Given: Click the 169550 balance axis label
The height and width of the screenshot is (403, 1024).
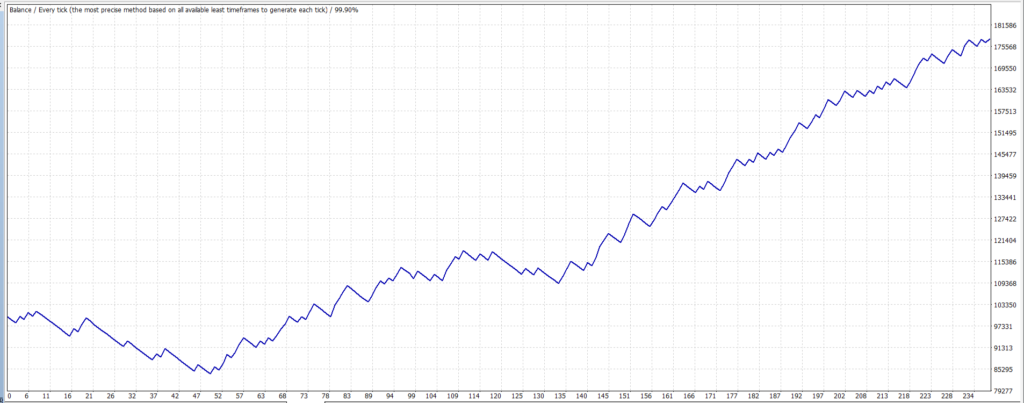Looking at the screenshot, I should click(1007, 69).
